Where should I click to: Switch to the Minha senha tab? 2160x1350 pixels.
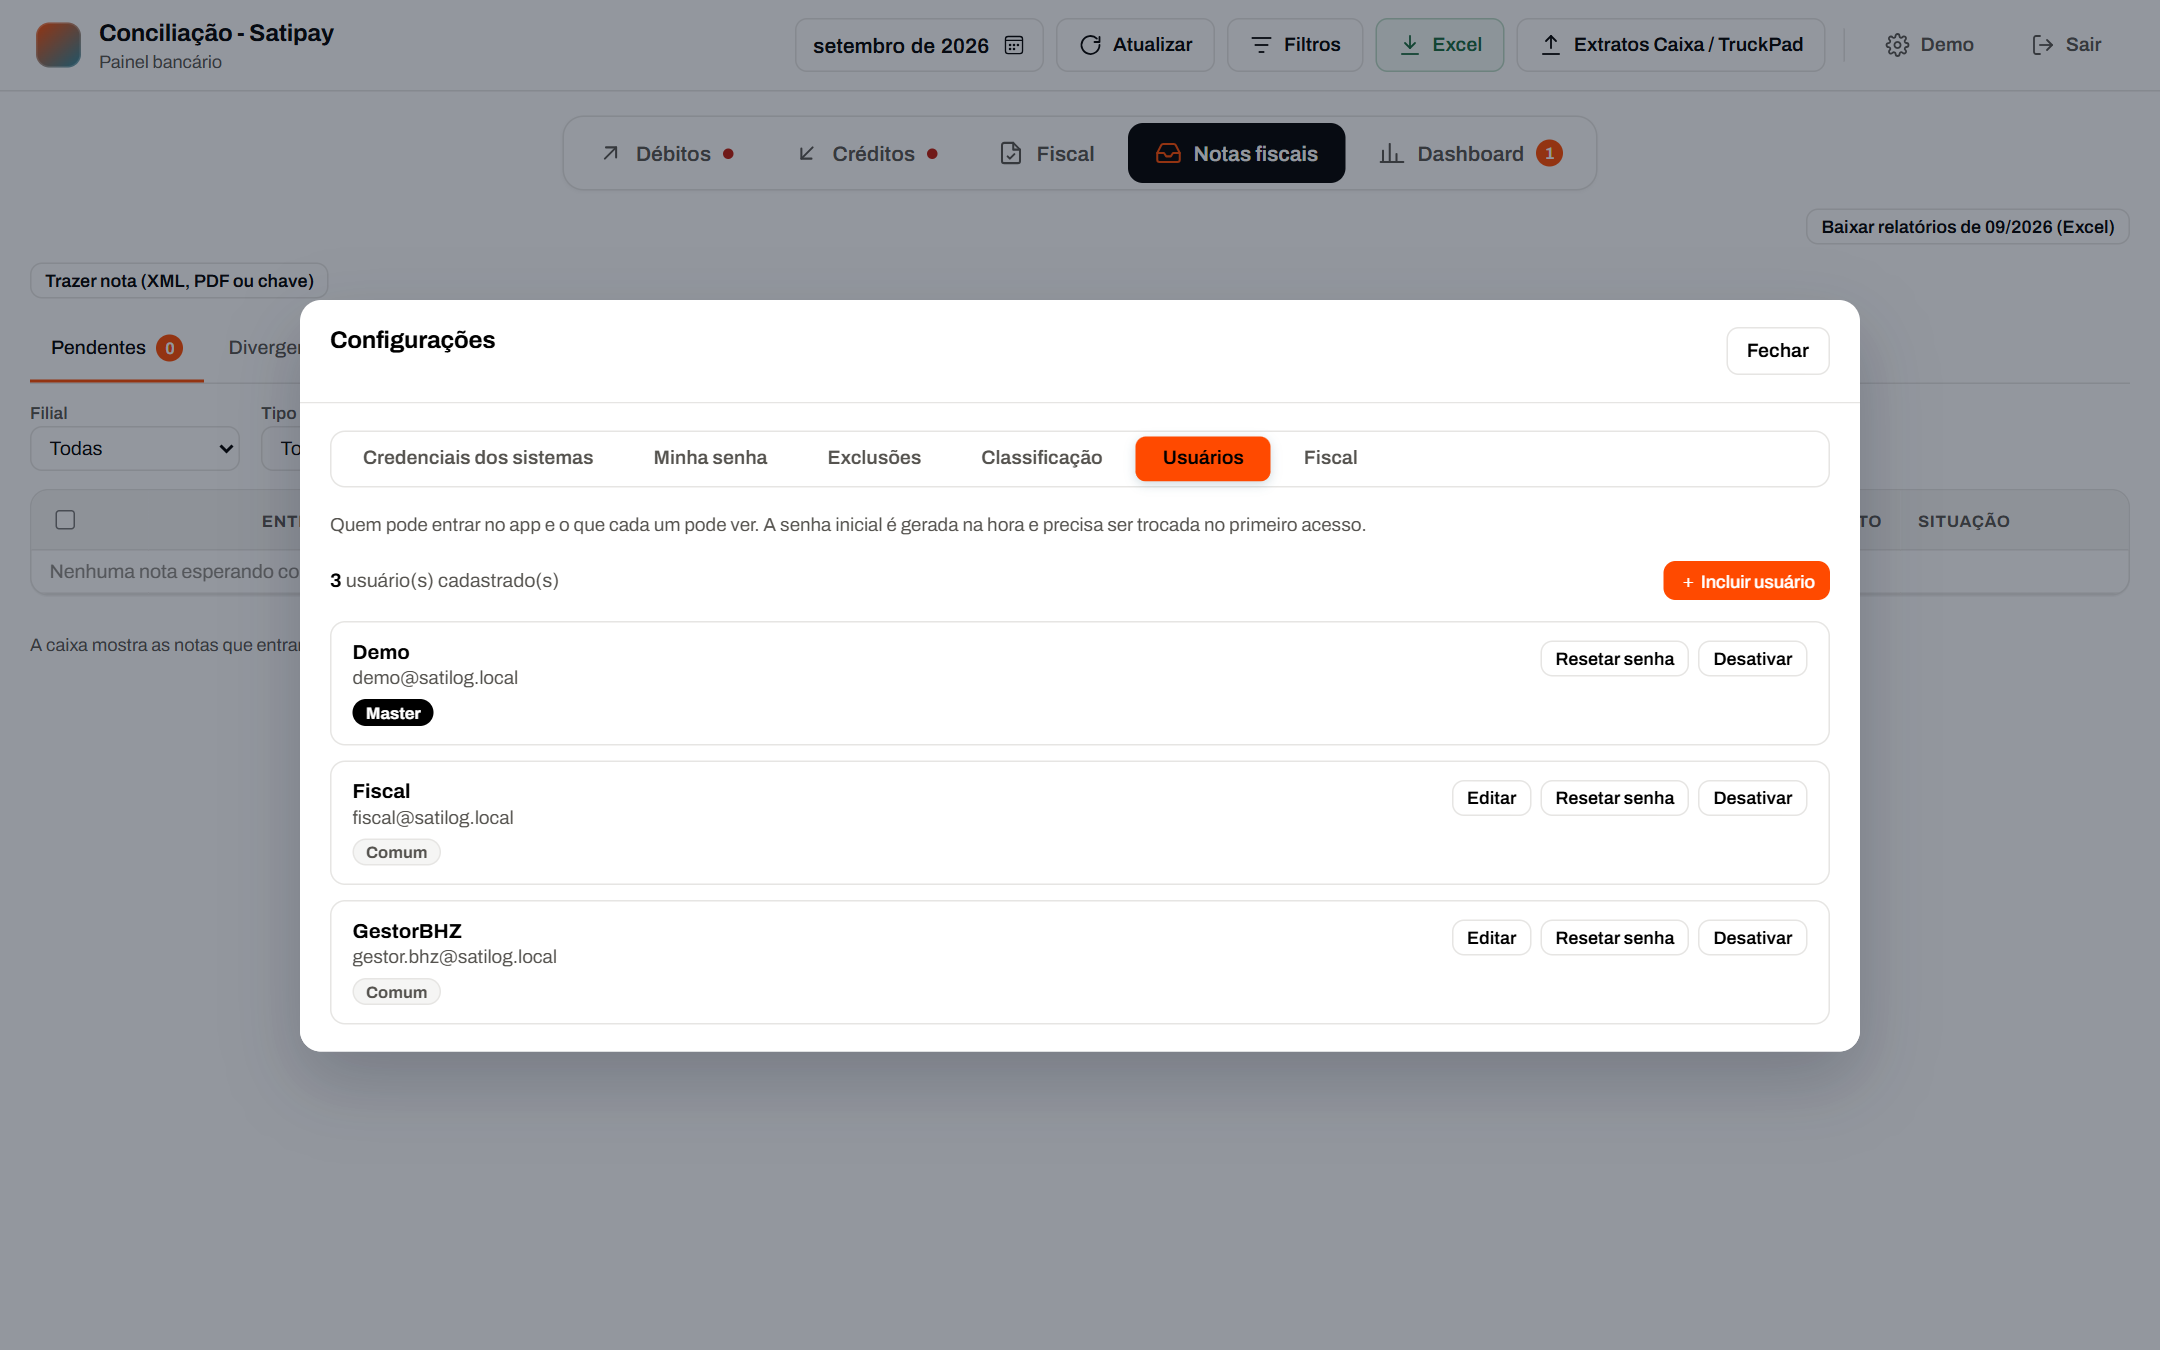click(x=710, y=458)
